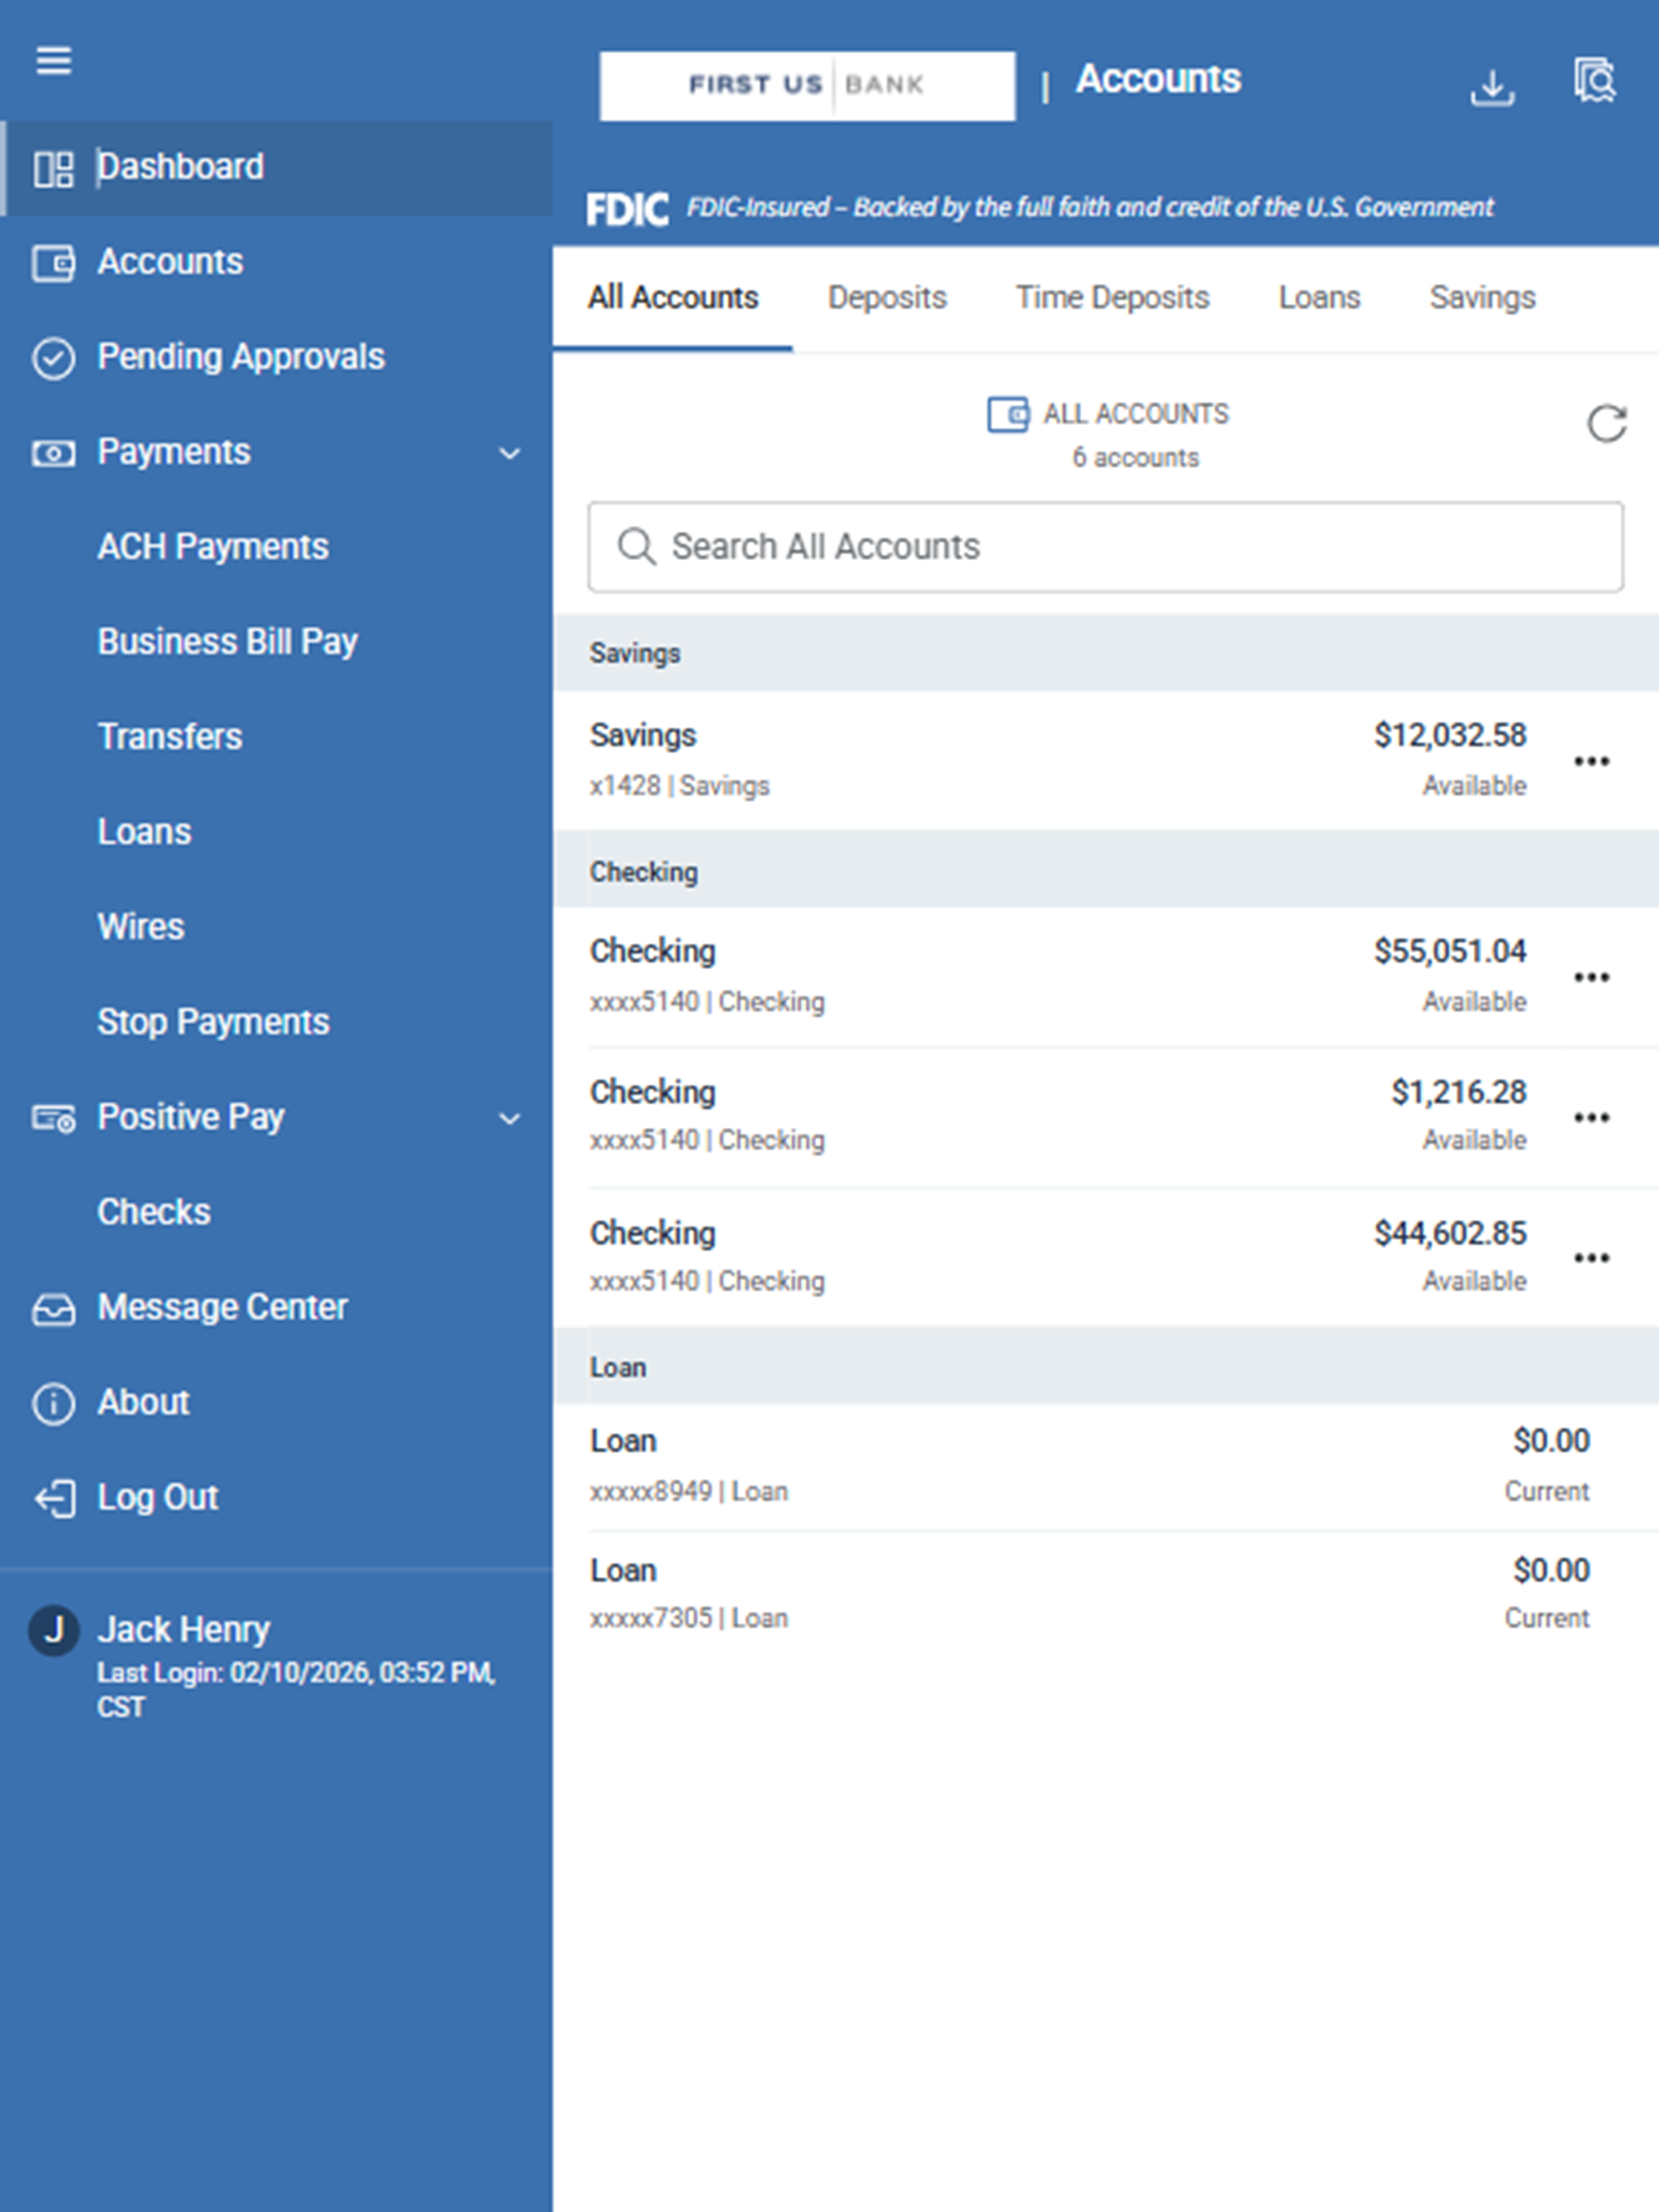The image size is (1659, 2212).
Task: Open the document search icon in header
Action: pos(1594,80)
